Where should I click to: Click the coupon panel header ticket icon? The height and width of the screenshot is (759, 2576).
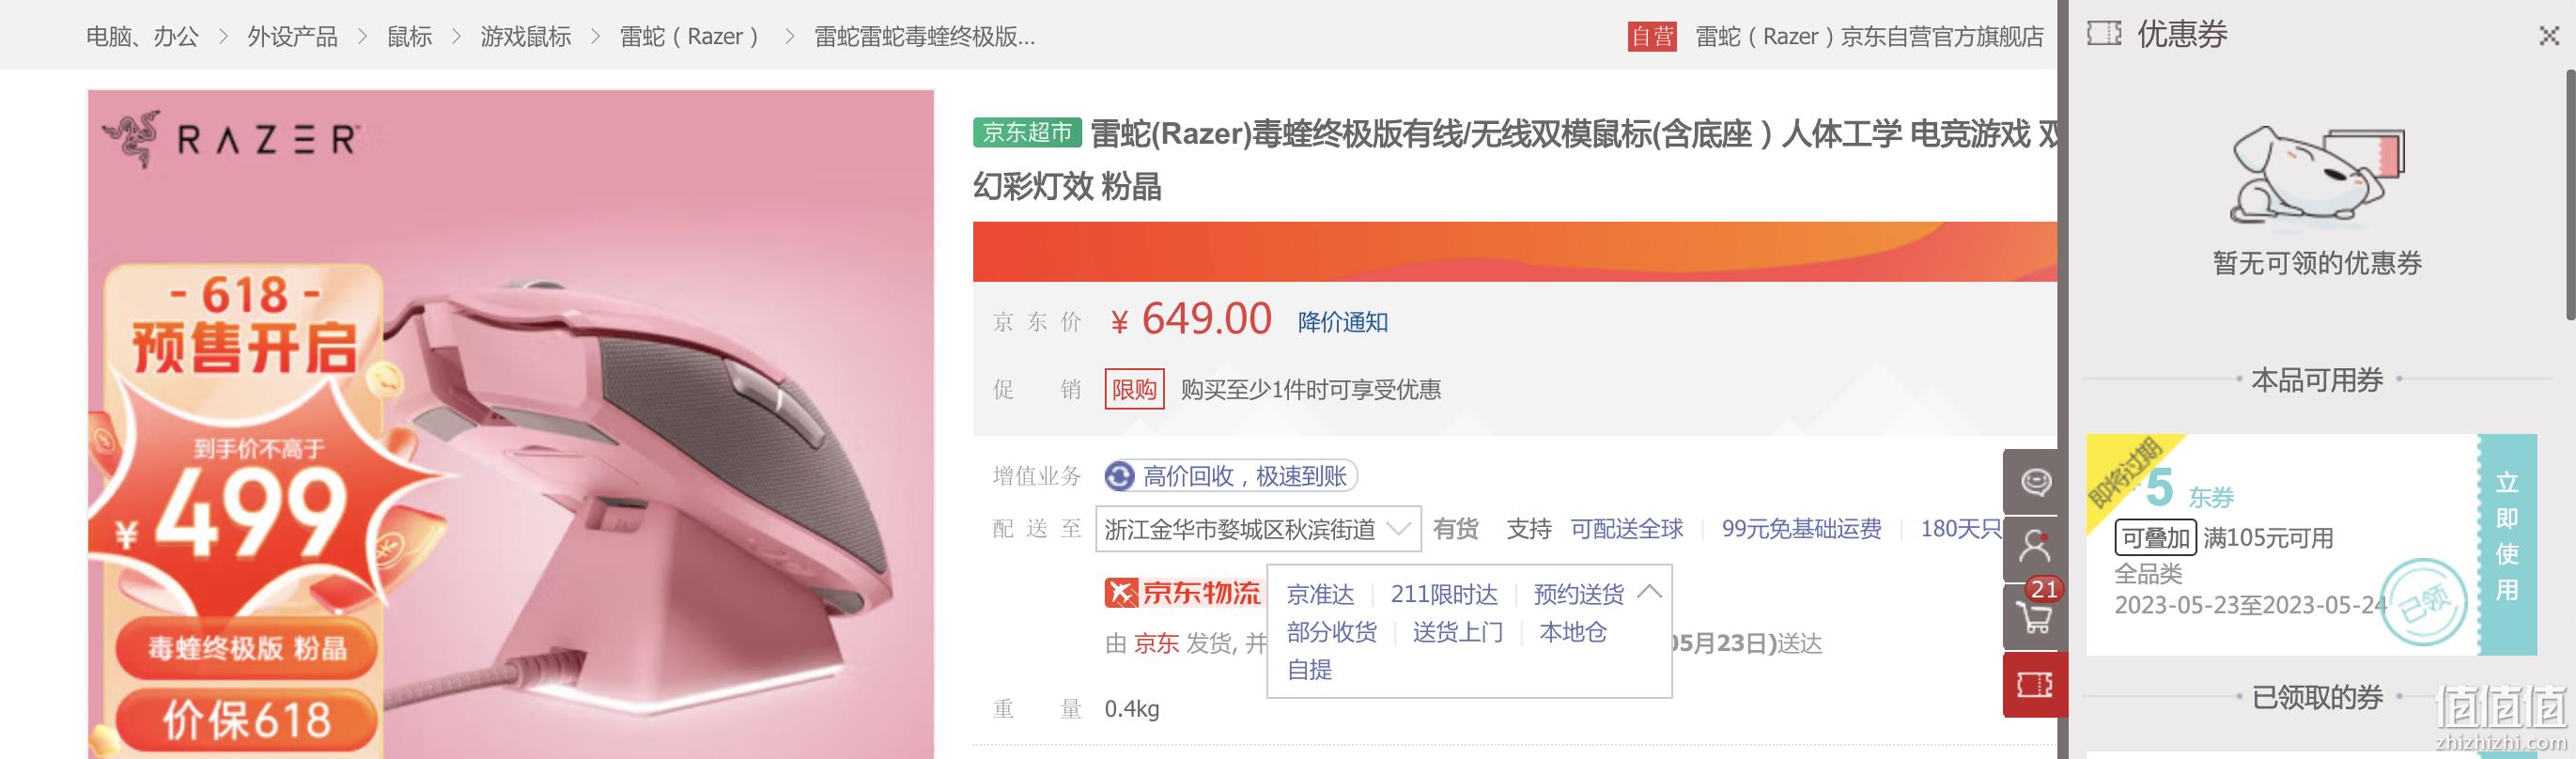2104,34
